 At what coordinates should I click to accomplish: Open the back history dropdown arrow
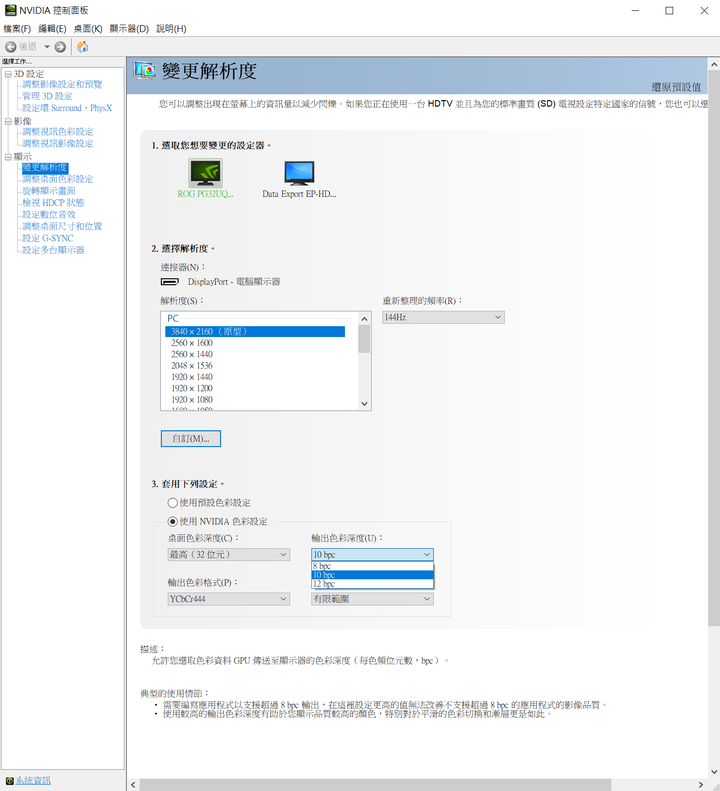tap(47, 47)
